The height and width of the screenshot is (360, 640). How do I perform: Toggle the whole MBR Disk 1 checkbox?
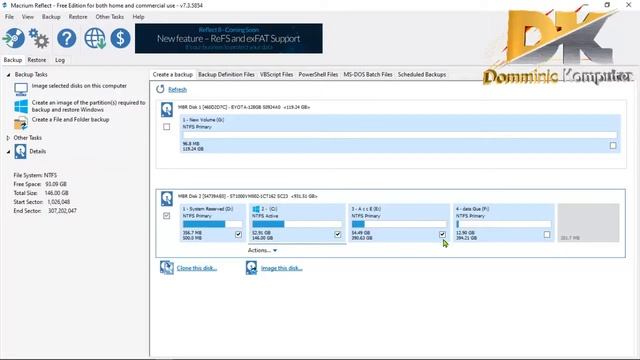[167, 127]
